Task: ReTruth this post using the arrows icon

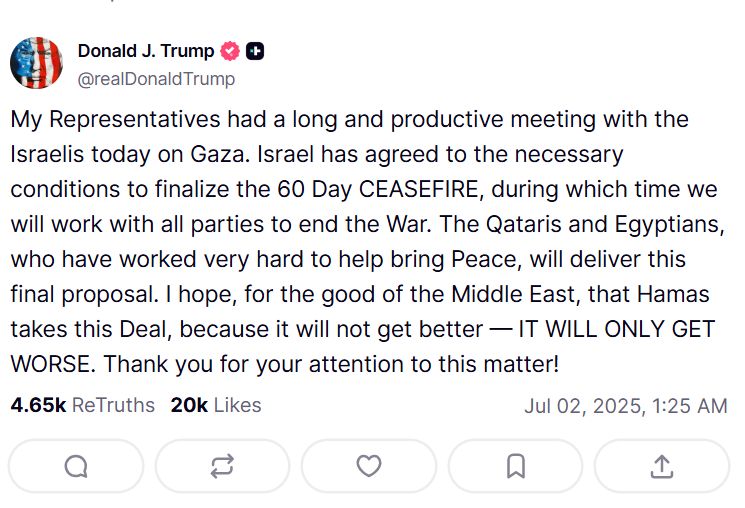Action: tap(222, 466)
